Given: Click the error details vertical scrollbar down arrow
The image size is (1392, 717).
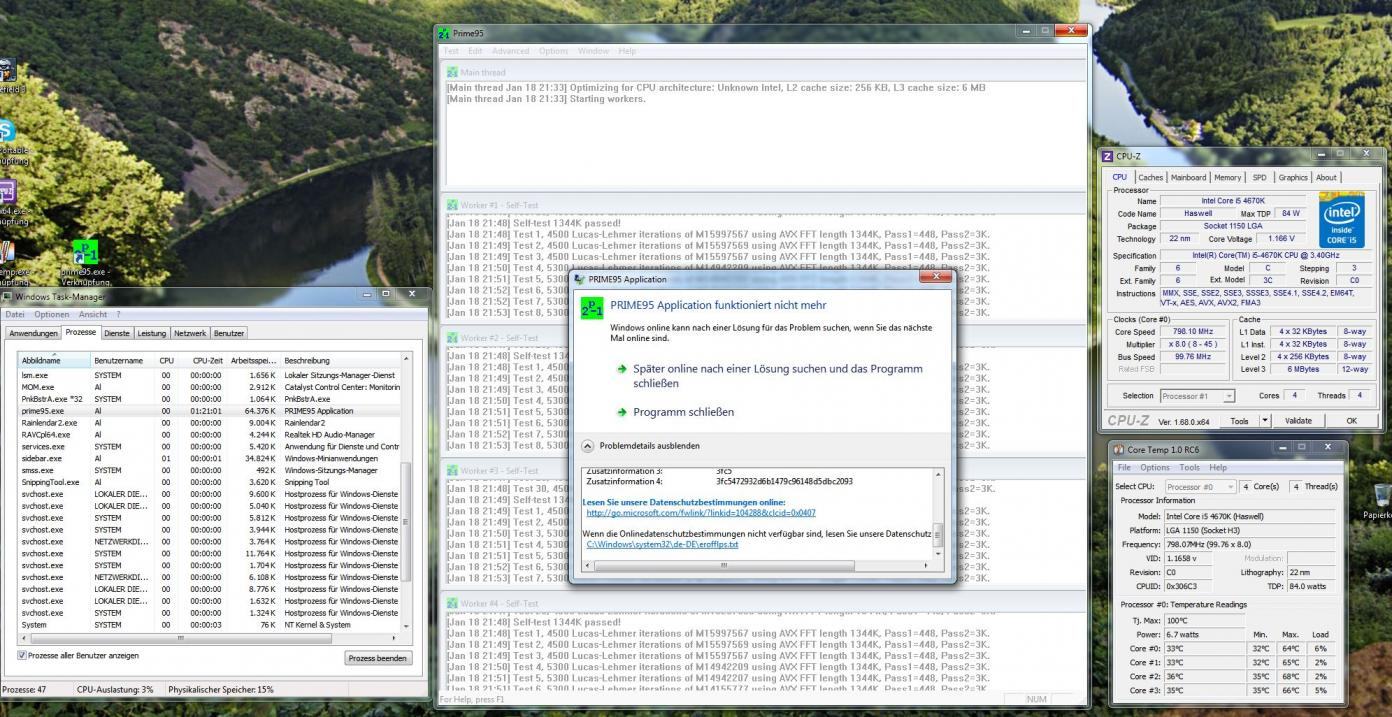Looking at the screenshot, I should click(x=937, y=553).
